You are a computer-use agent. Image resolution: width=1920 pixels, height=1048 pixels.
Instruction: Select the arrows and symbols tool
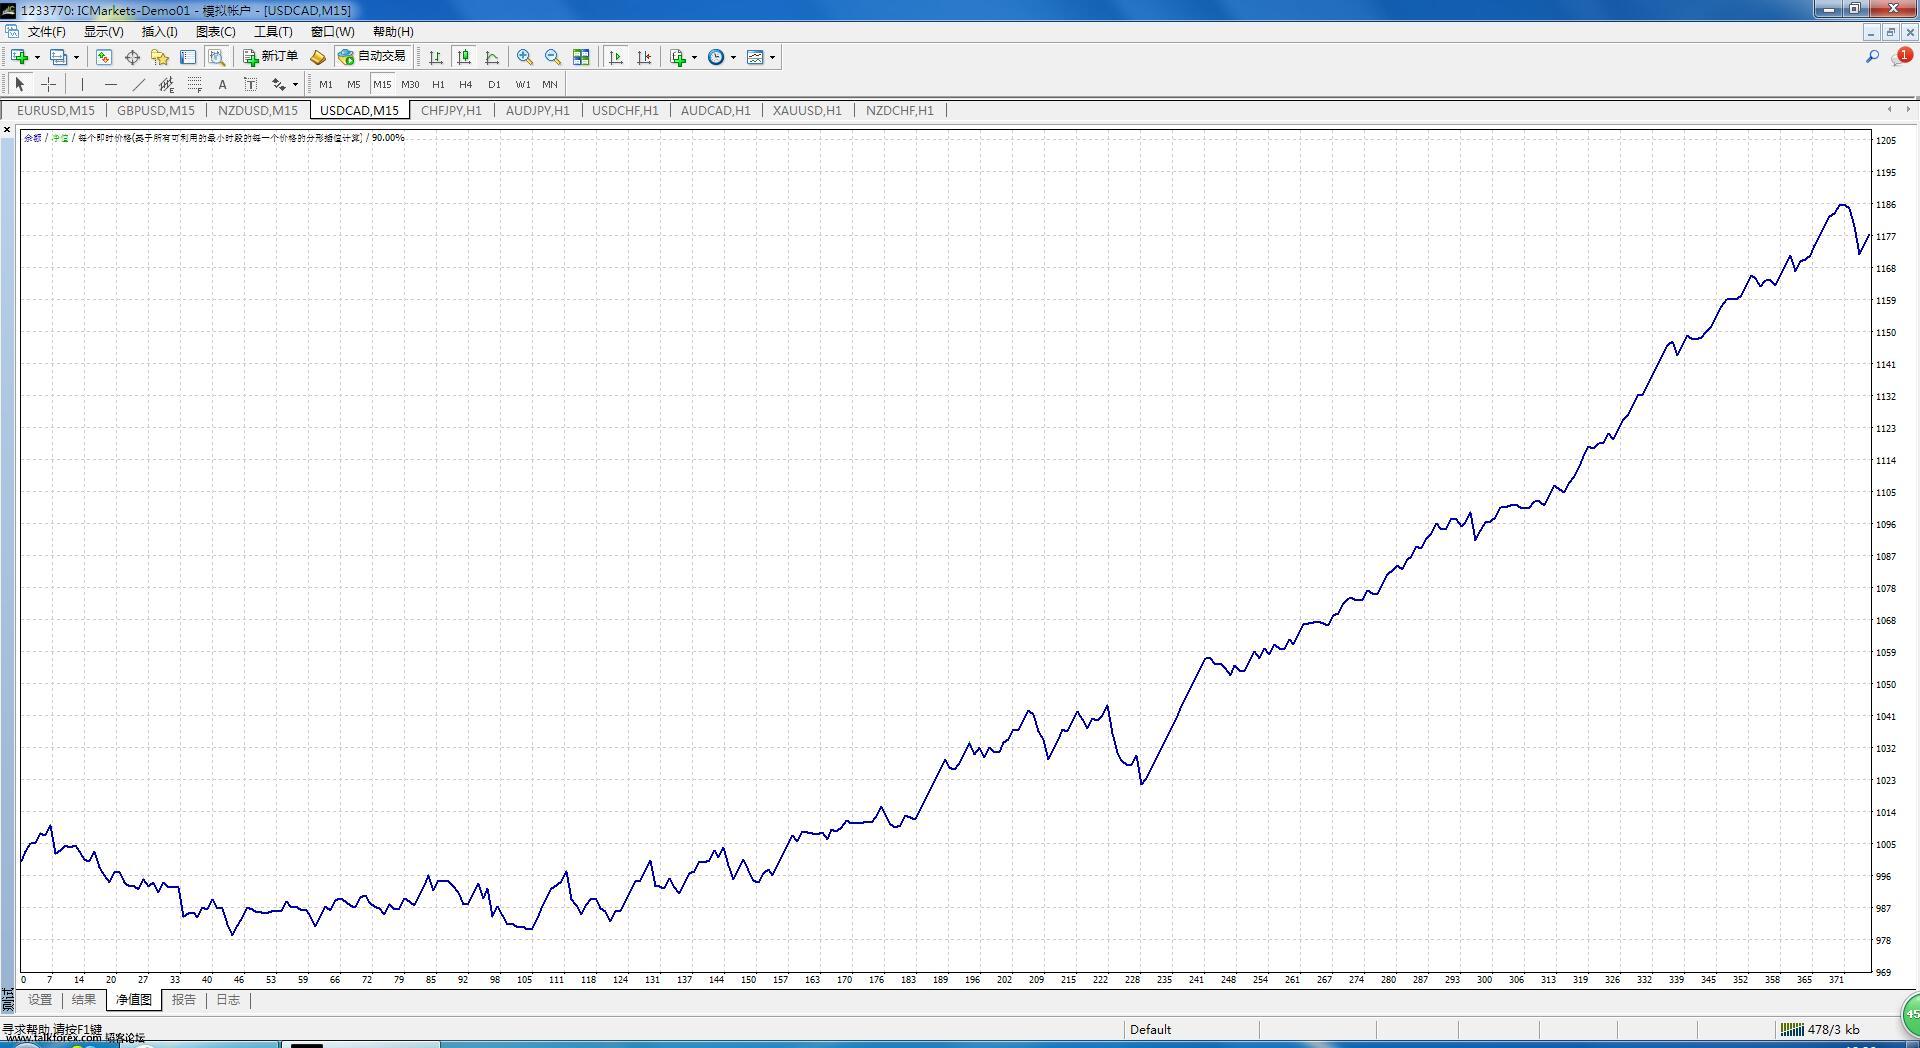pos(279,84)
